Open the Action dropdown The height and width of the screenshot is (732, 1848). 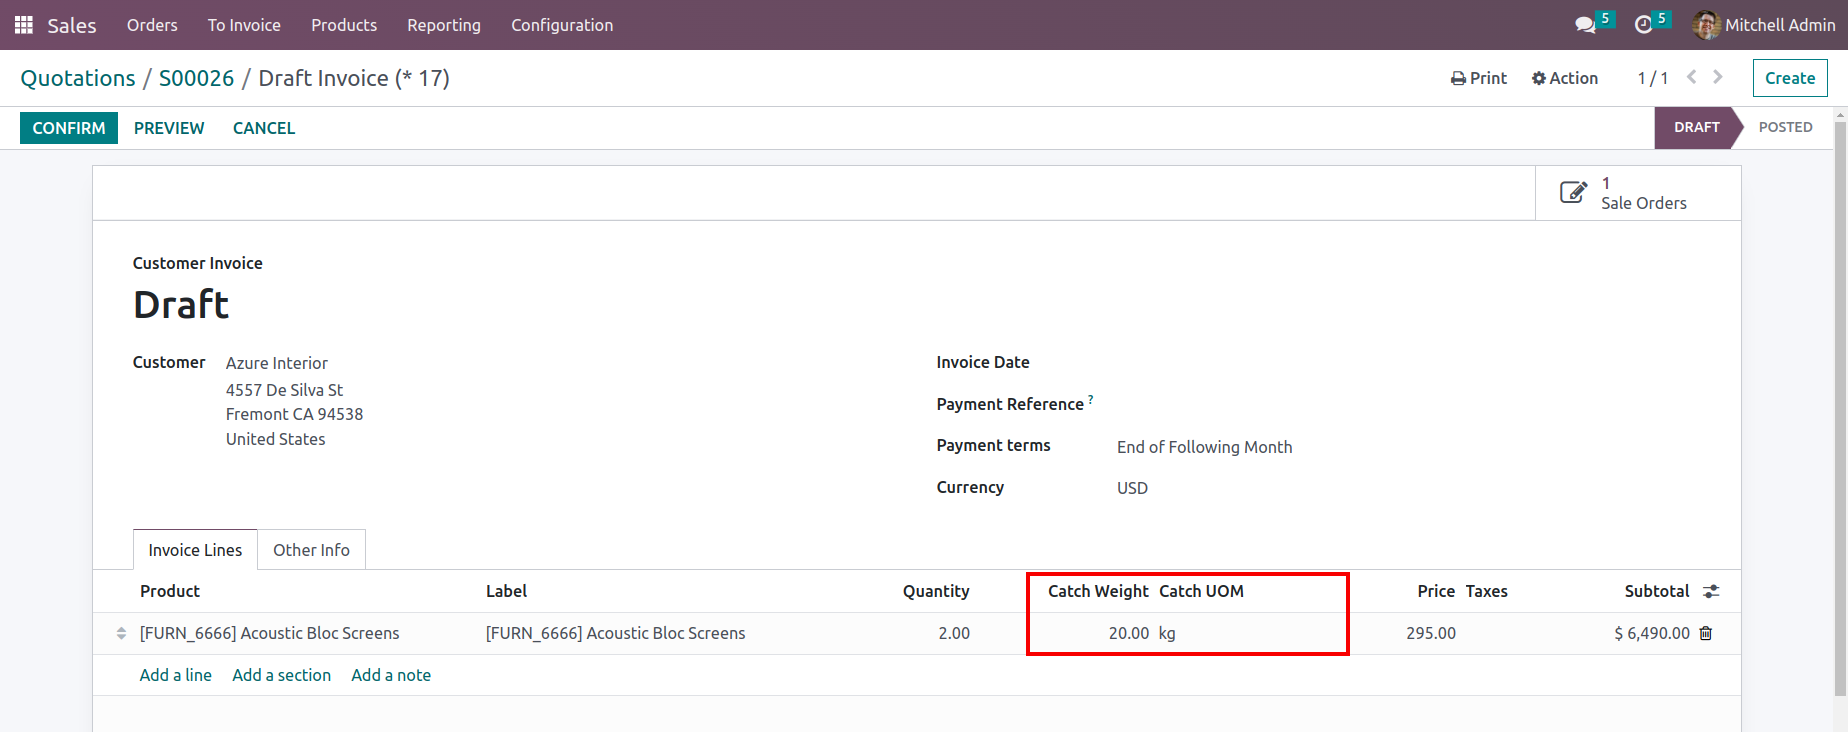tap(1565, 78)
